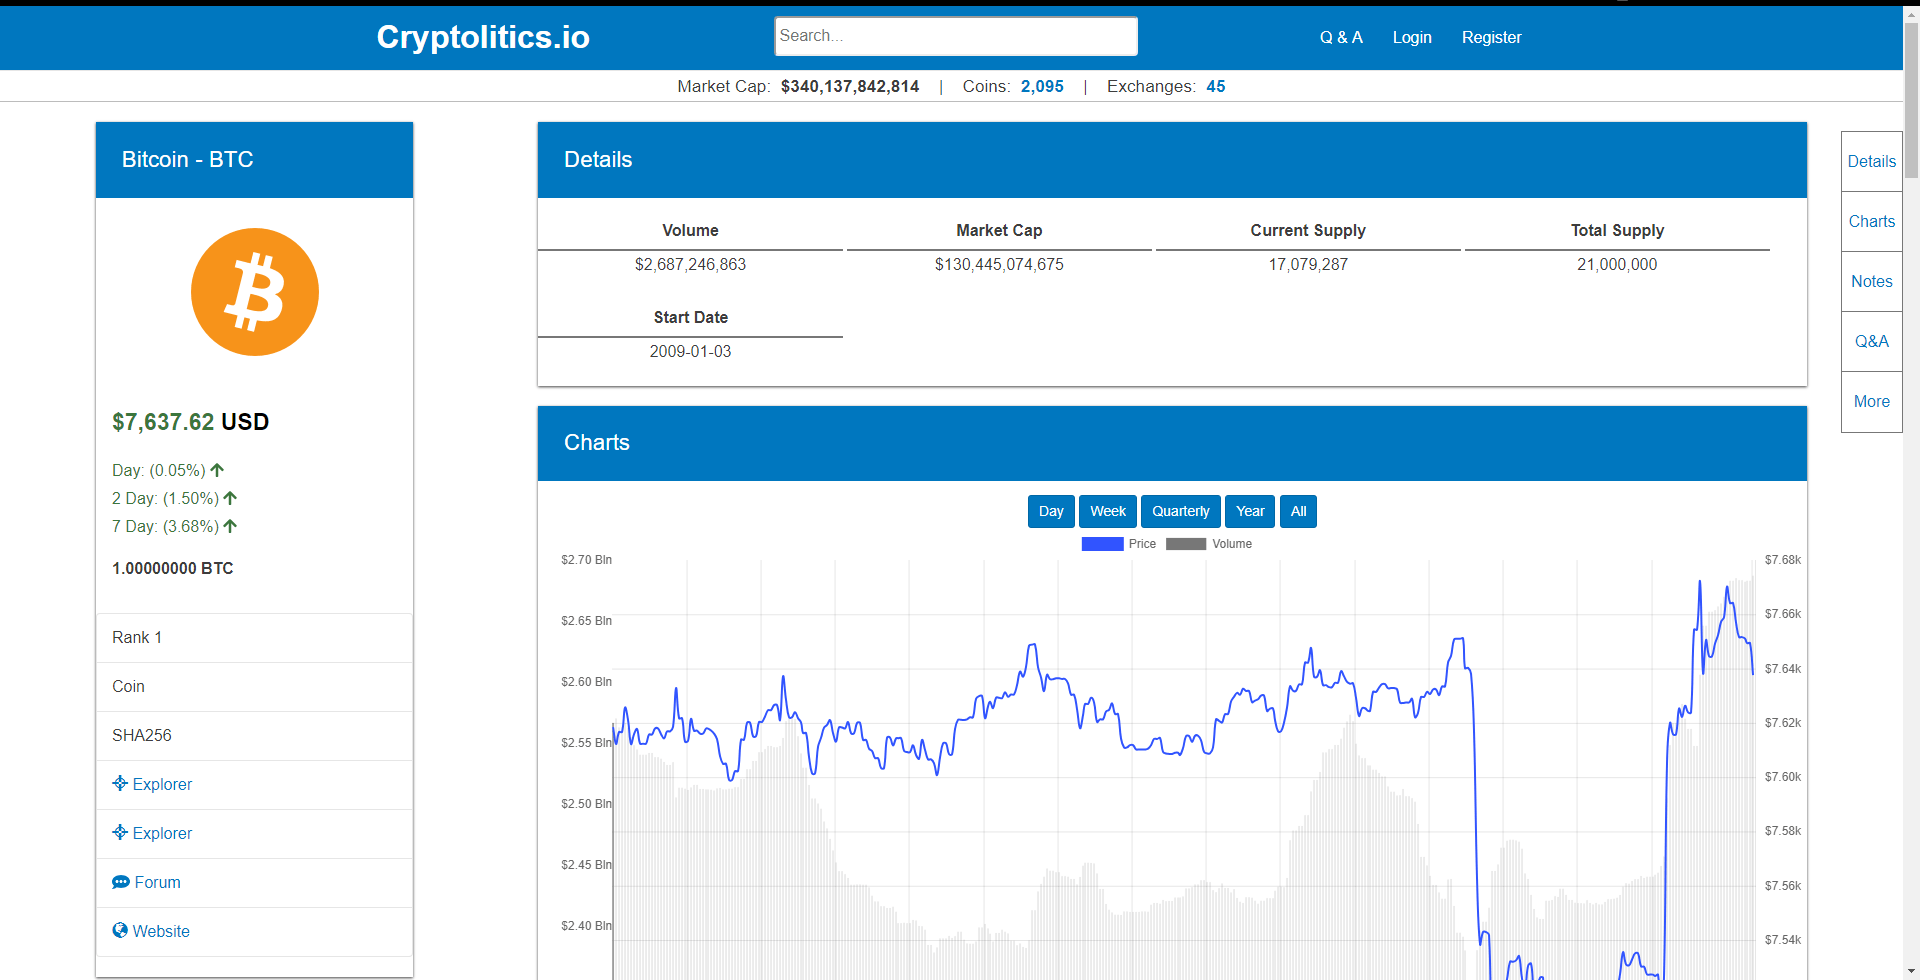Open the More sidebar section
The image size is (1920, 980).
[x=1871, y=401]
